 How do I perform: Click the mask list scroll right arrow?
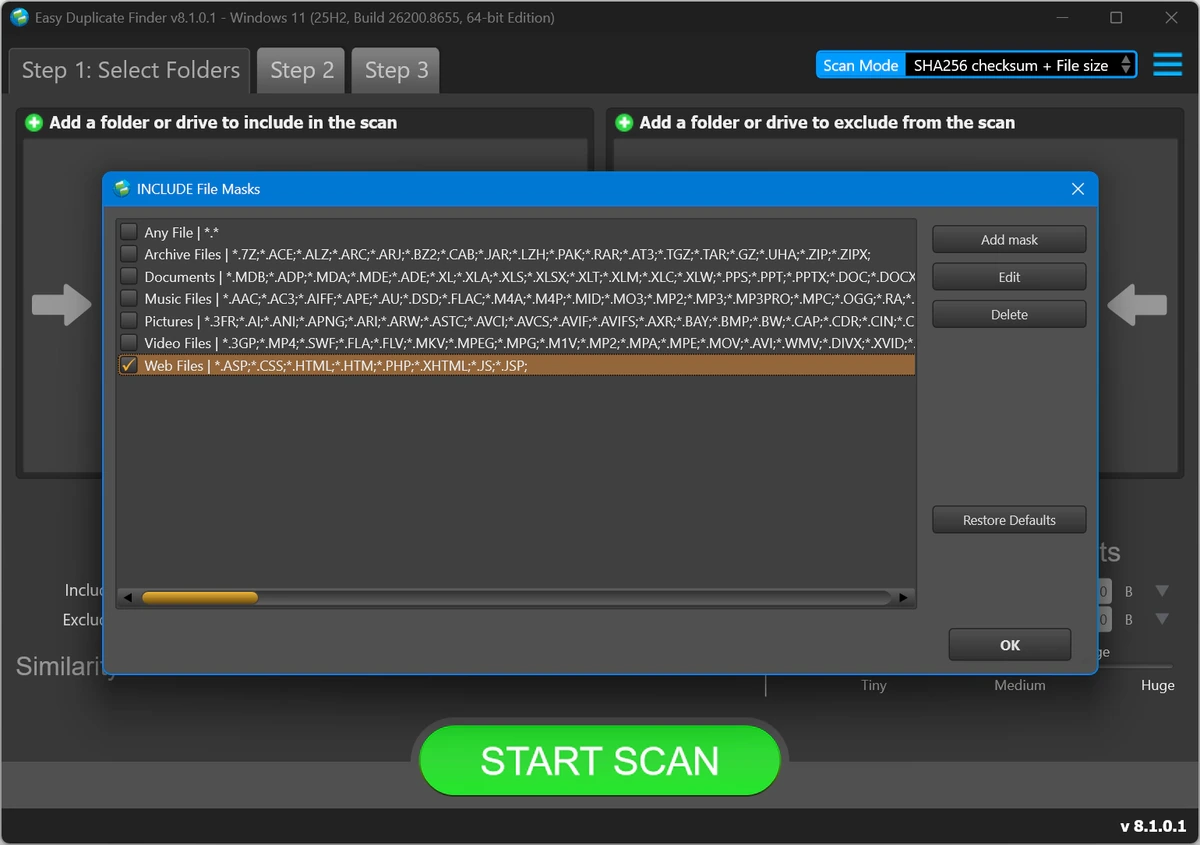point(904,597)
